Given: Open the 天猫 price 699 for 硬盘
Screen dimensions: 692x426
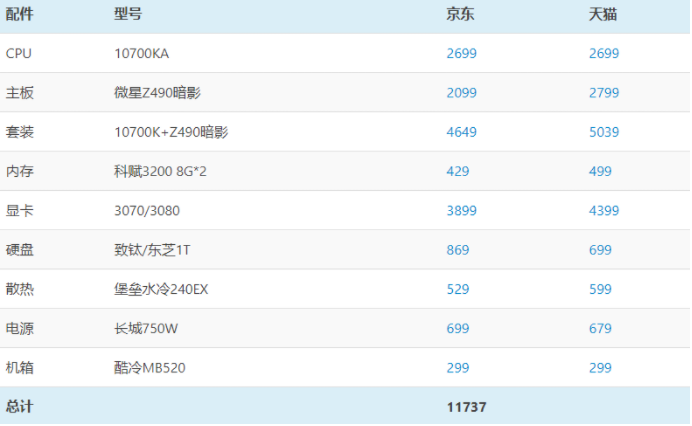Looking at the screenshot, I should point(600,250).
